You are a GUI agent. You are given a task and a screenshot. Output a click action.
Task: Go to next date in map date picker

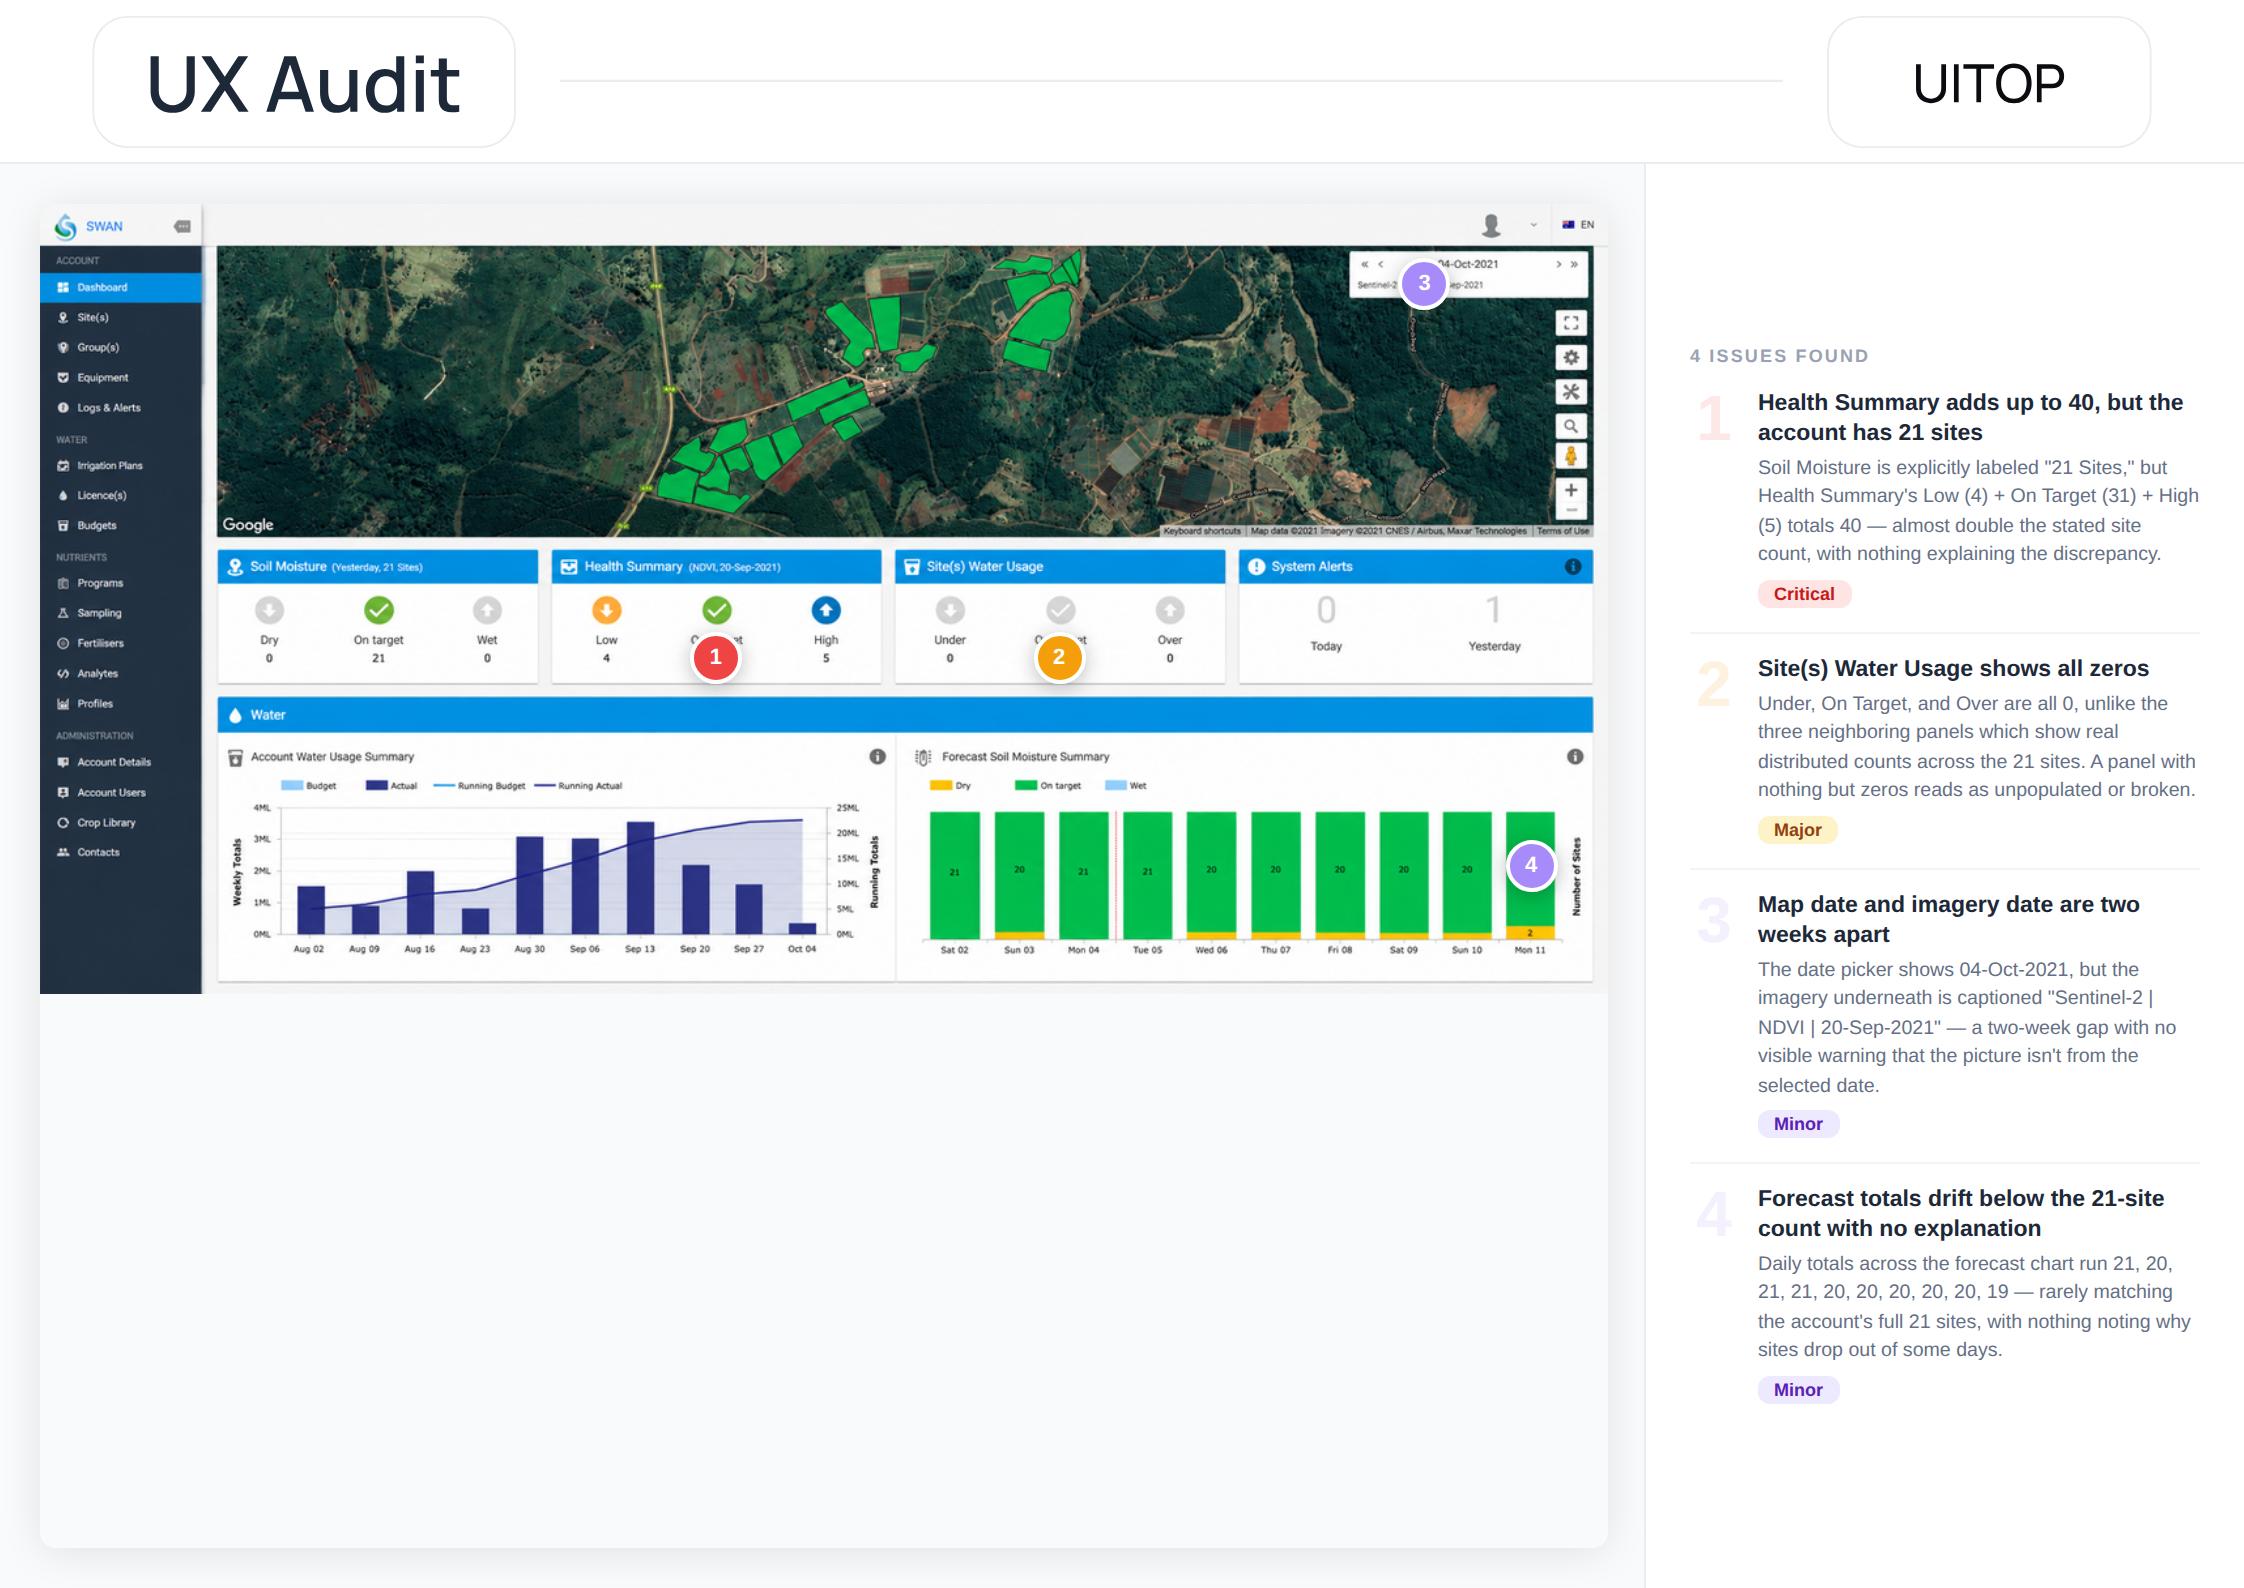click(x=1558, y=264)
